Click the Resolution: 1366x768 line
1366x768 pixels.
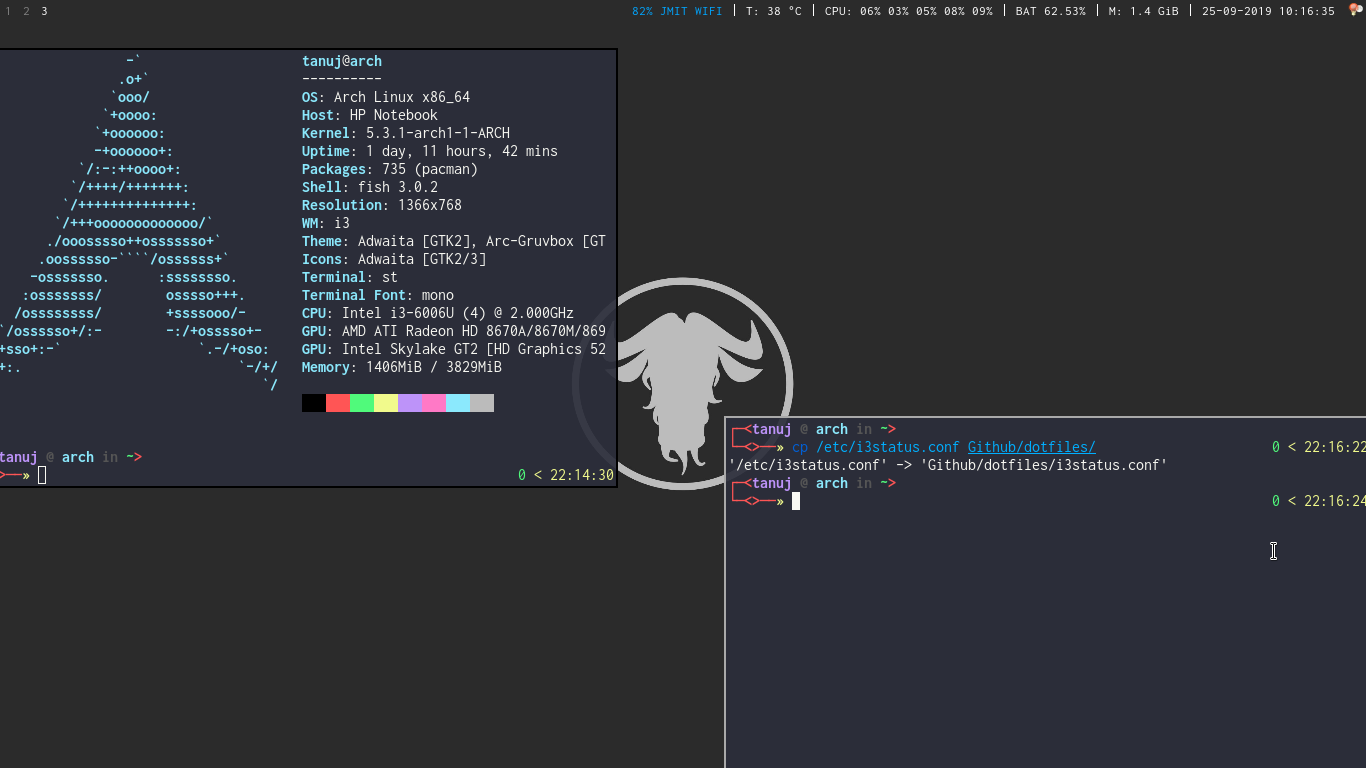coord(382,205)
